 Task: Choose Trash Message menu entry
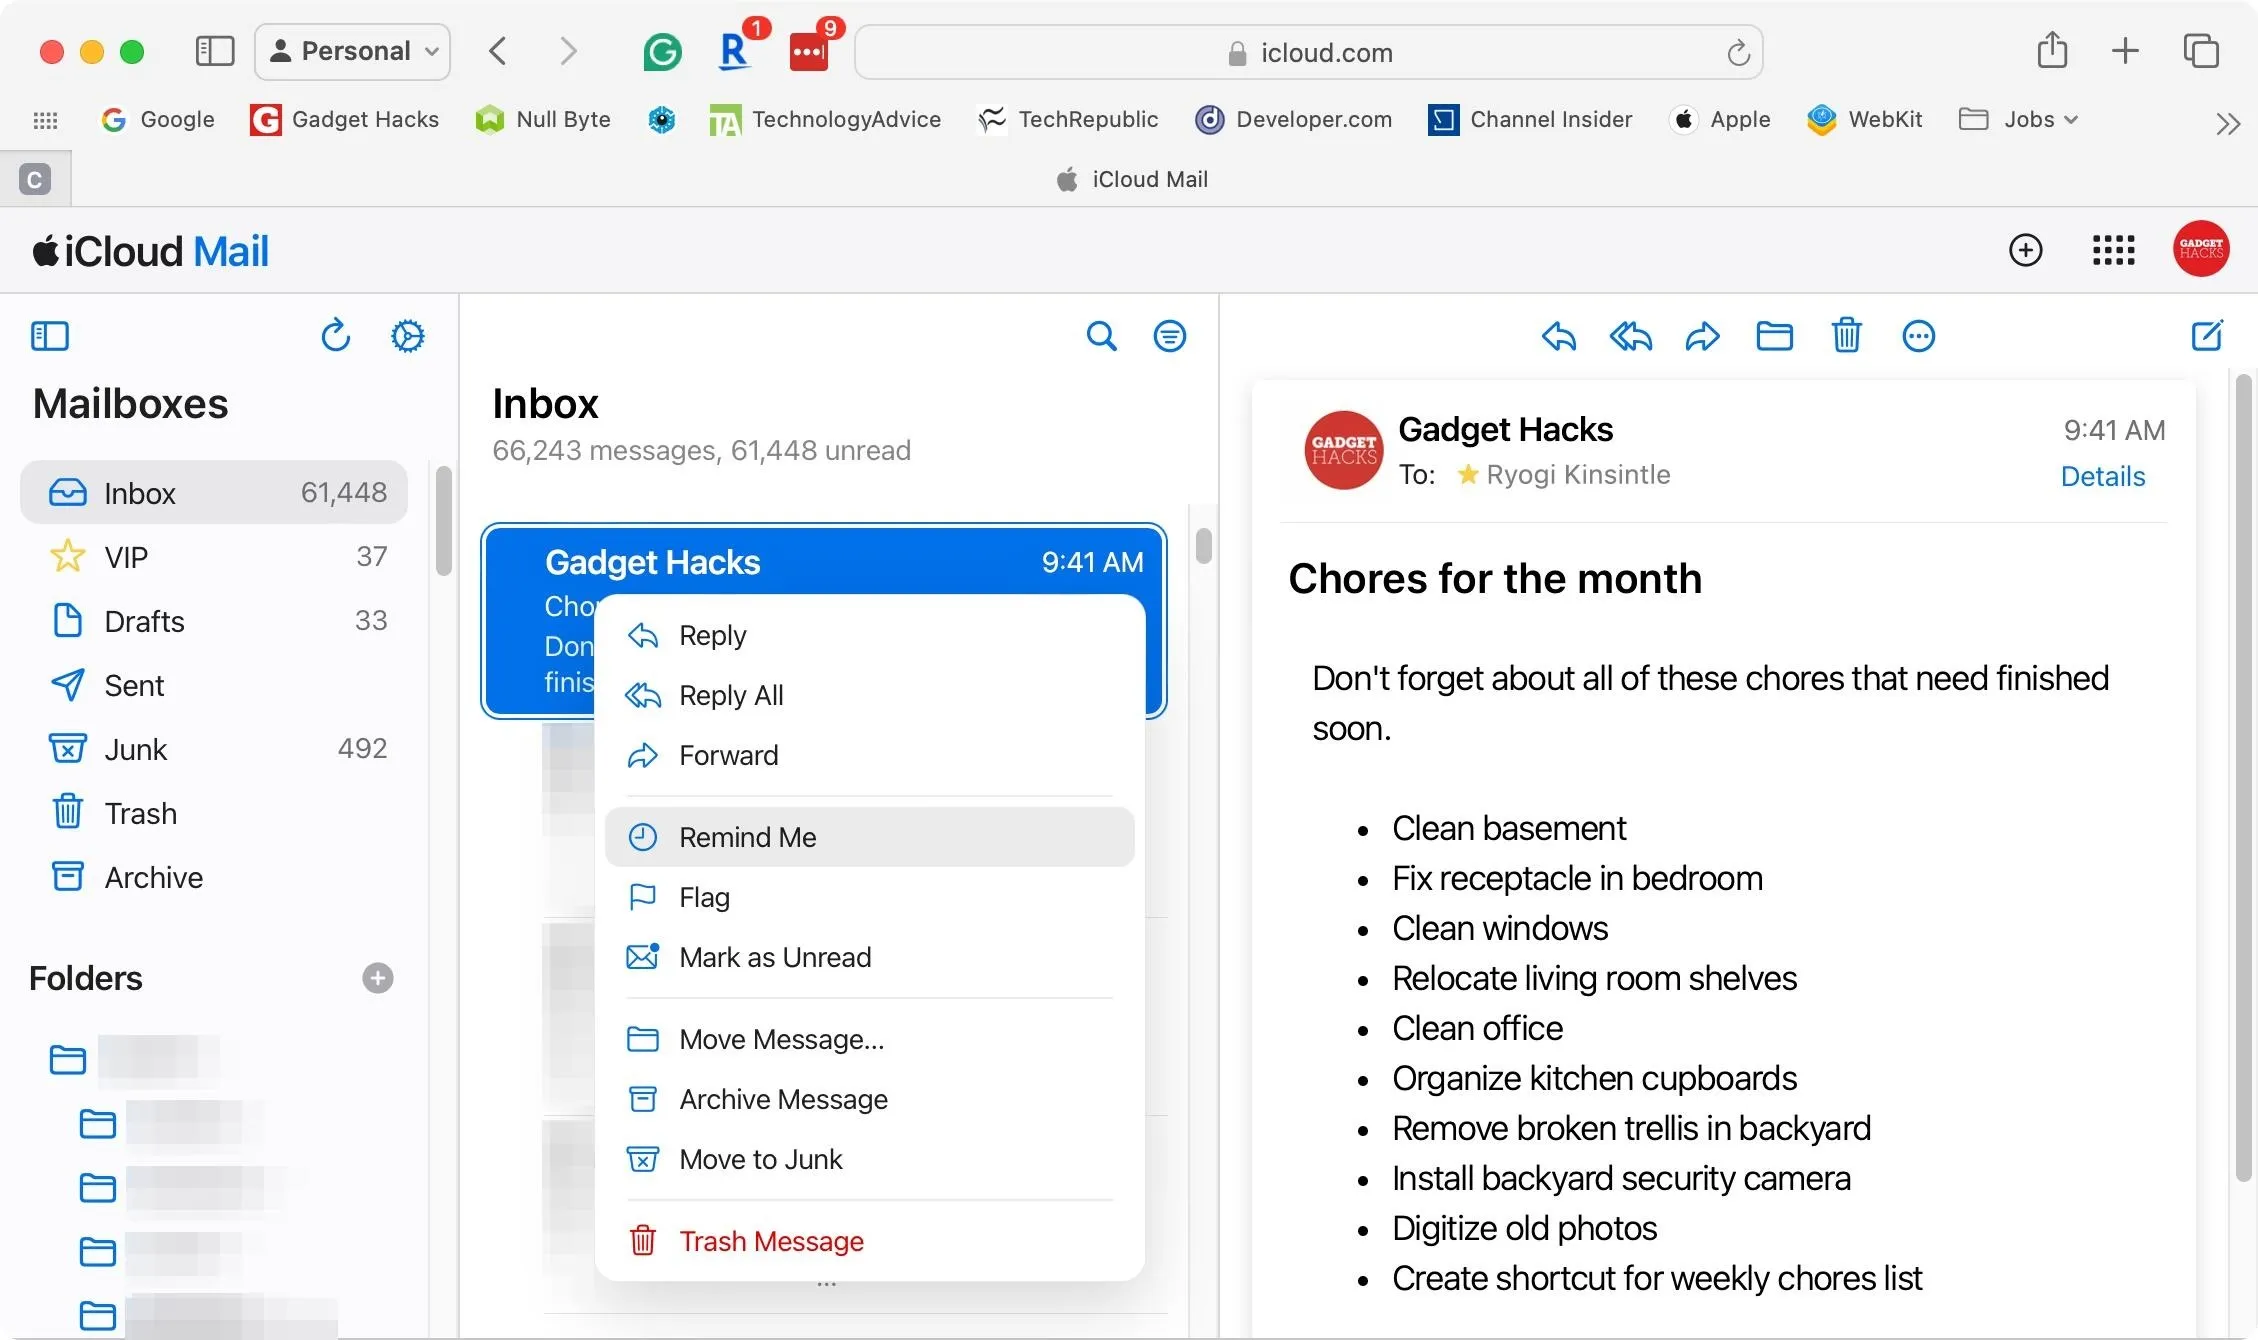[869, 1241]
